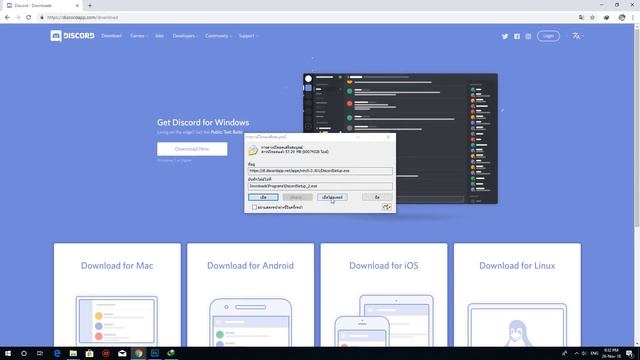Open Microsoft Store from taskbar
Screen dimensions: 640x360
click(x=89, y=353)
